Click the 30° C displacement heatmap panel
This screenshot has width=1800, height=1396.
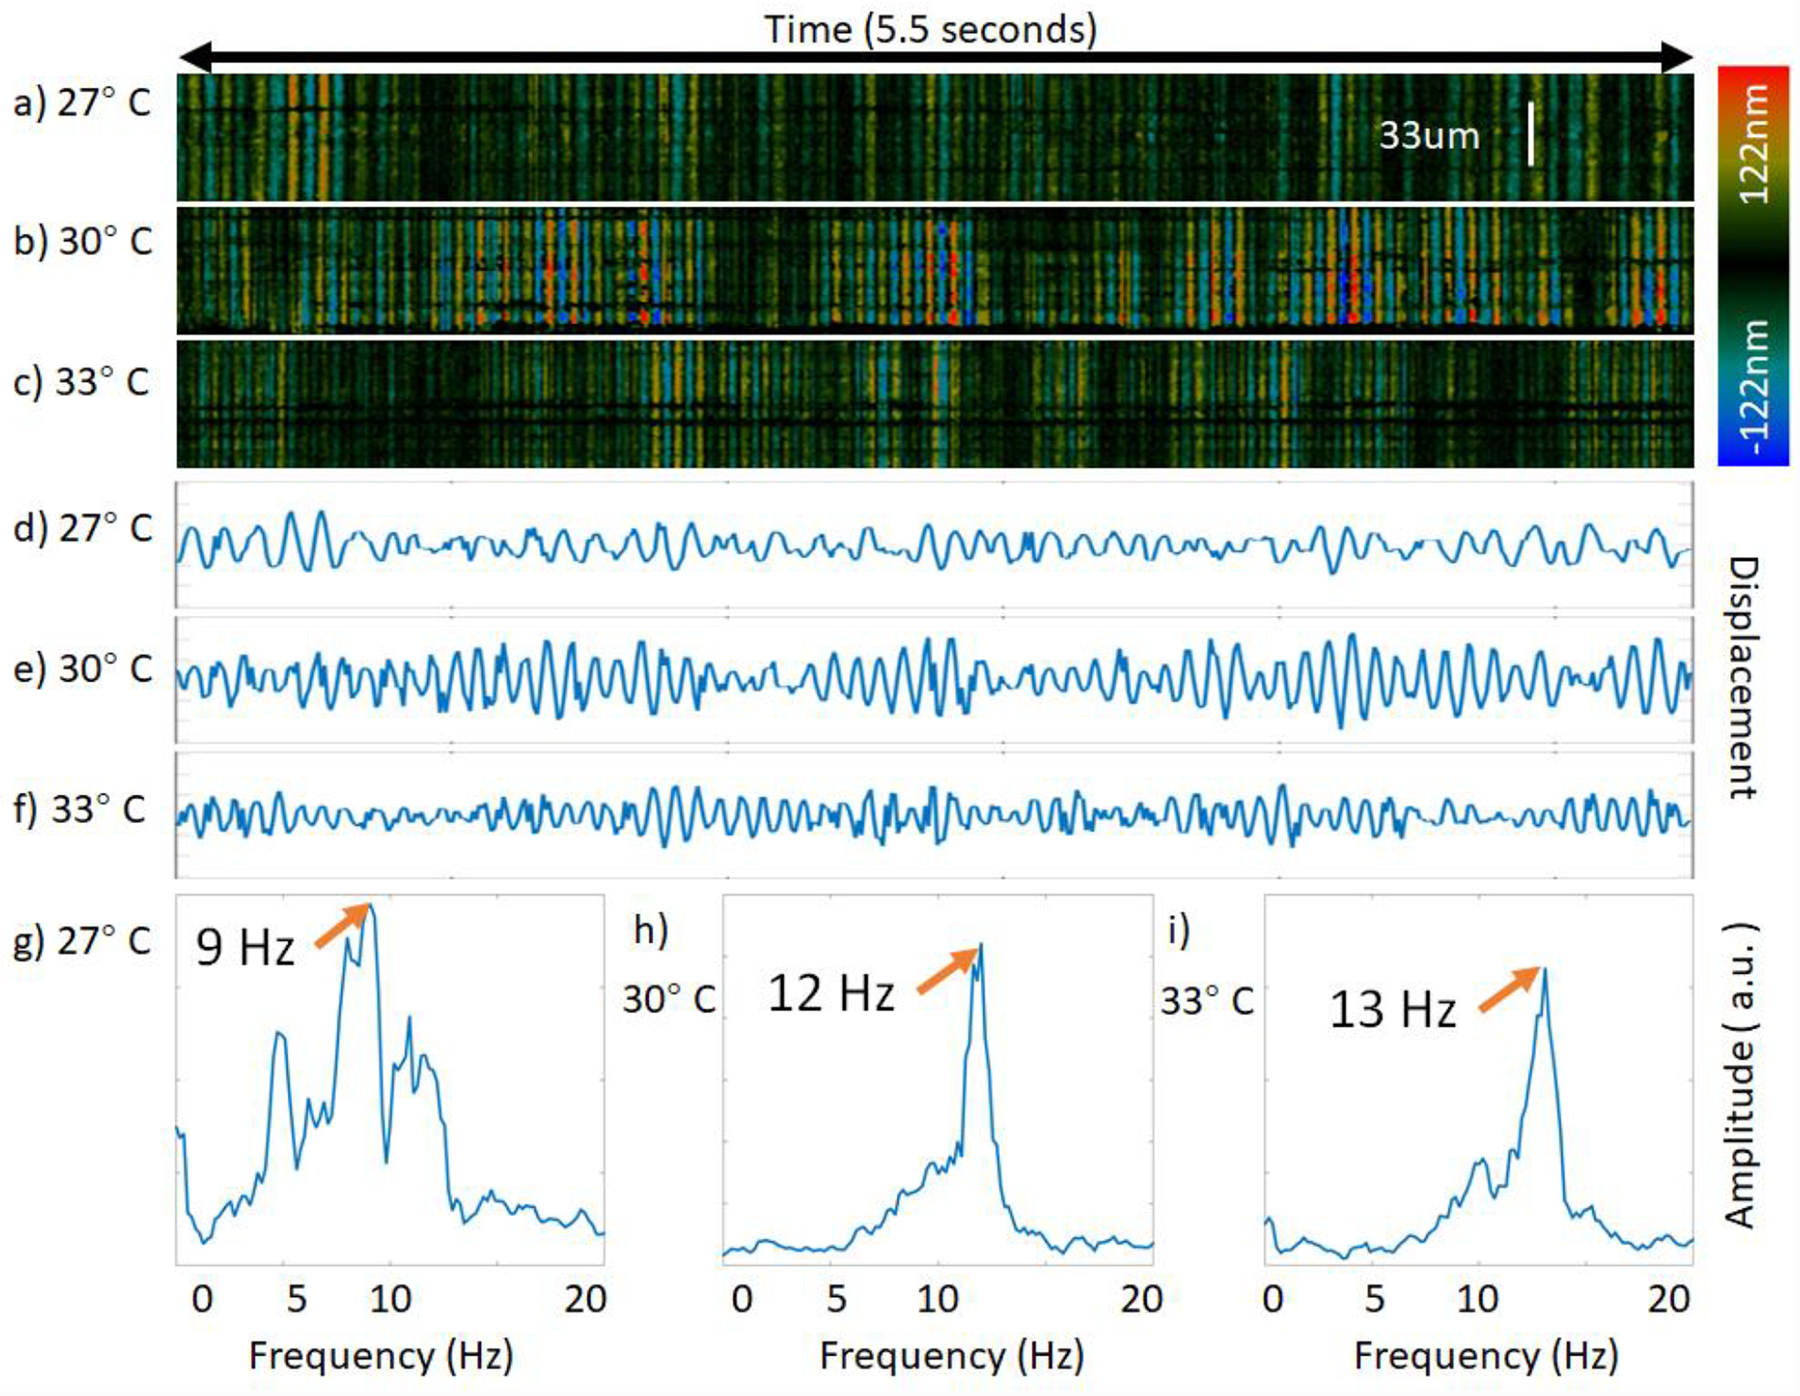point(935,270)
